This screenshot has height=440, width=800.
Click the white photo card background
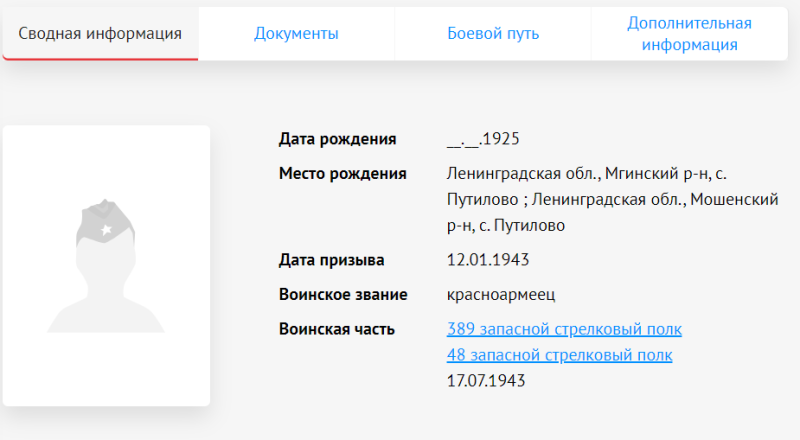pyautogui.click(x=106, y=370)
